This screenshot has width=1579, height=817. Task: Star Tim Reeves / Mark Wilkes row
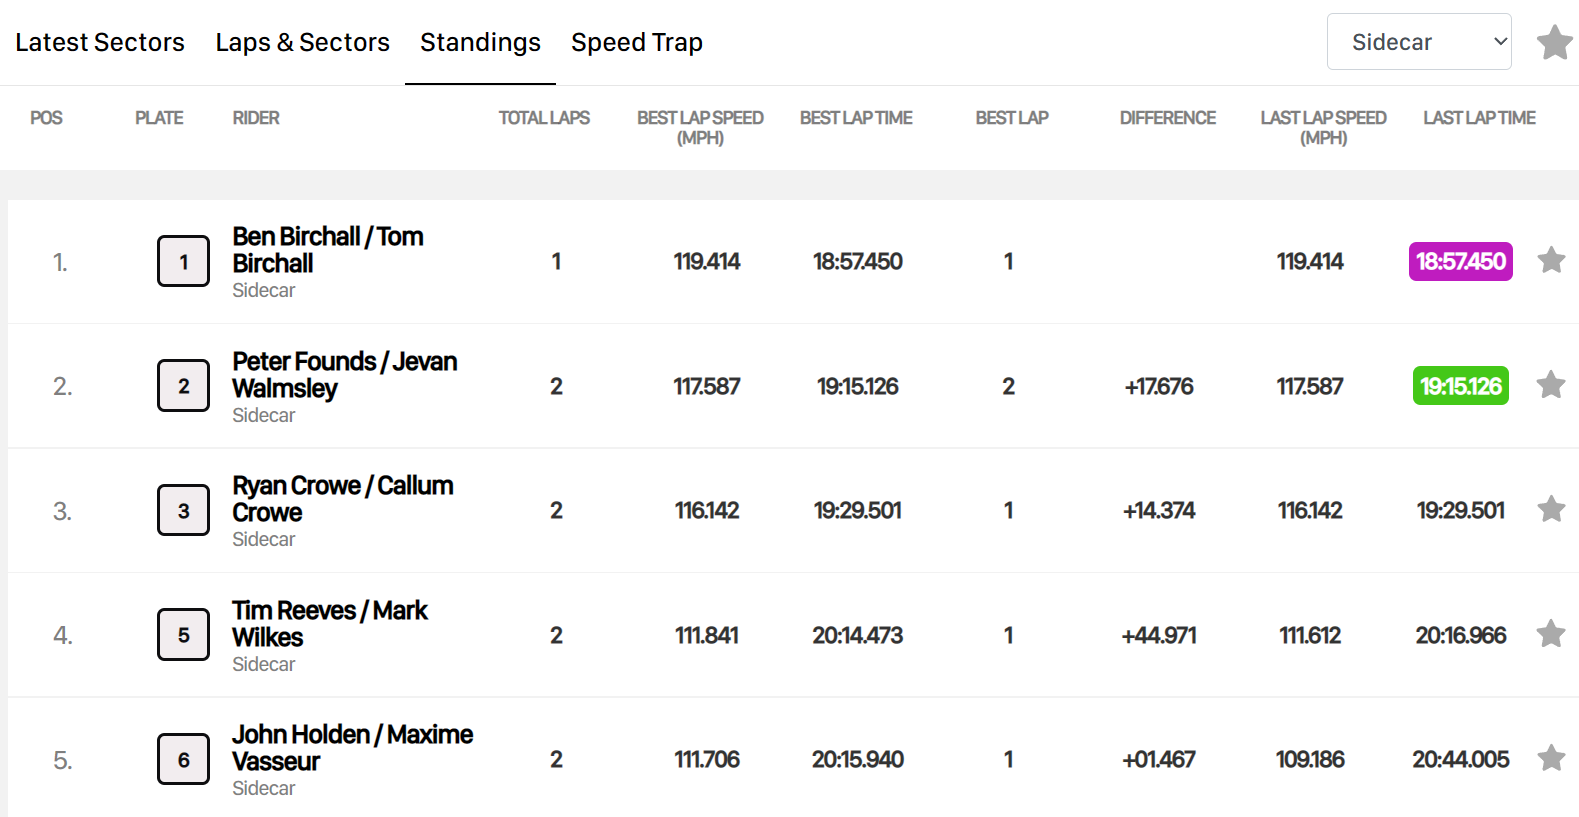[1551, 634]
